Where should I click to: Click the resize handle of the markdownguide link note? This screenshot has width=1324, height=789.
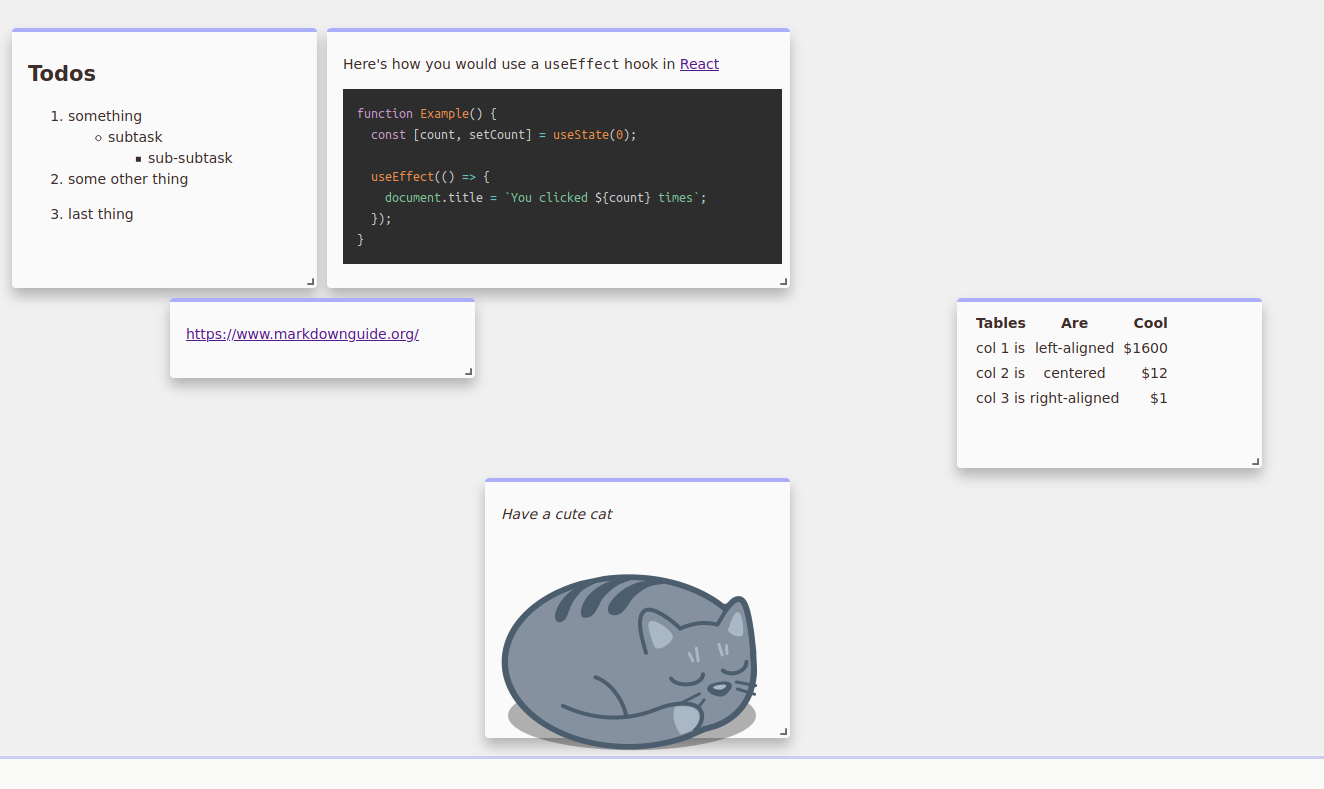click(x=469, y=372)
